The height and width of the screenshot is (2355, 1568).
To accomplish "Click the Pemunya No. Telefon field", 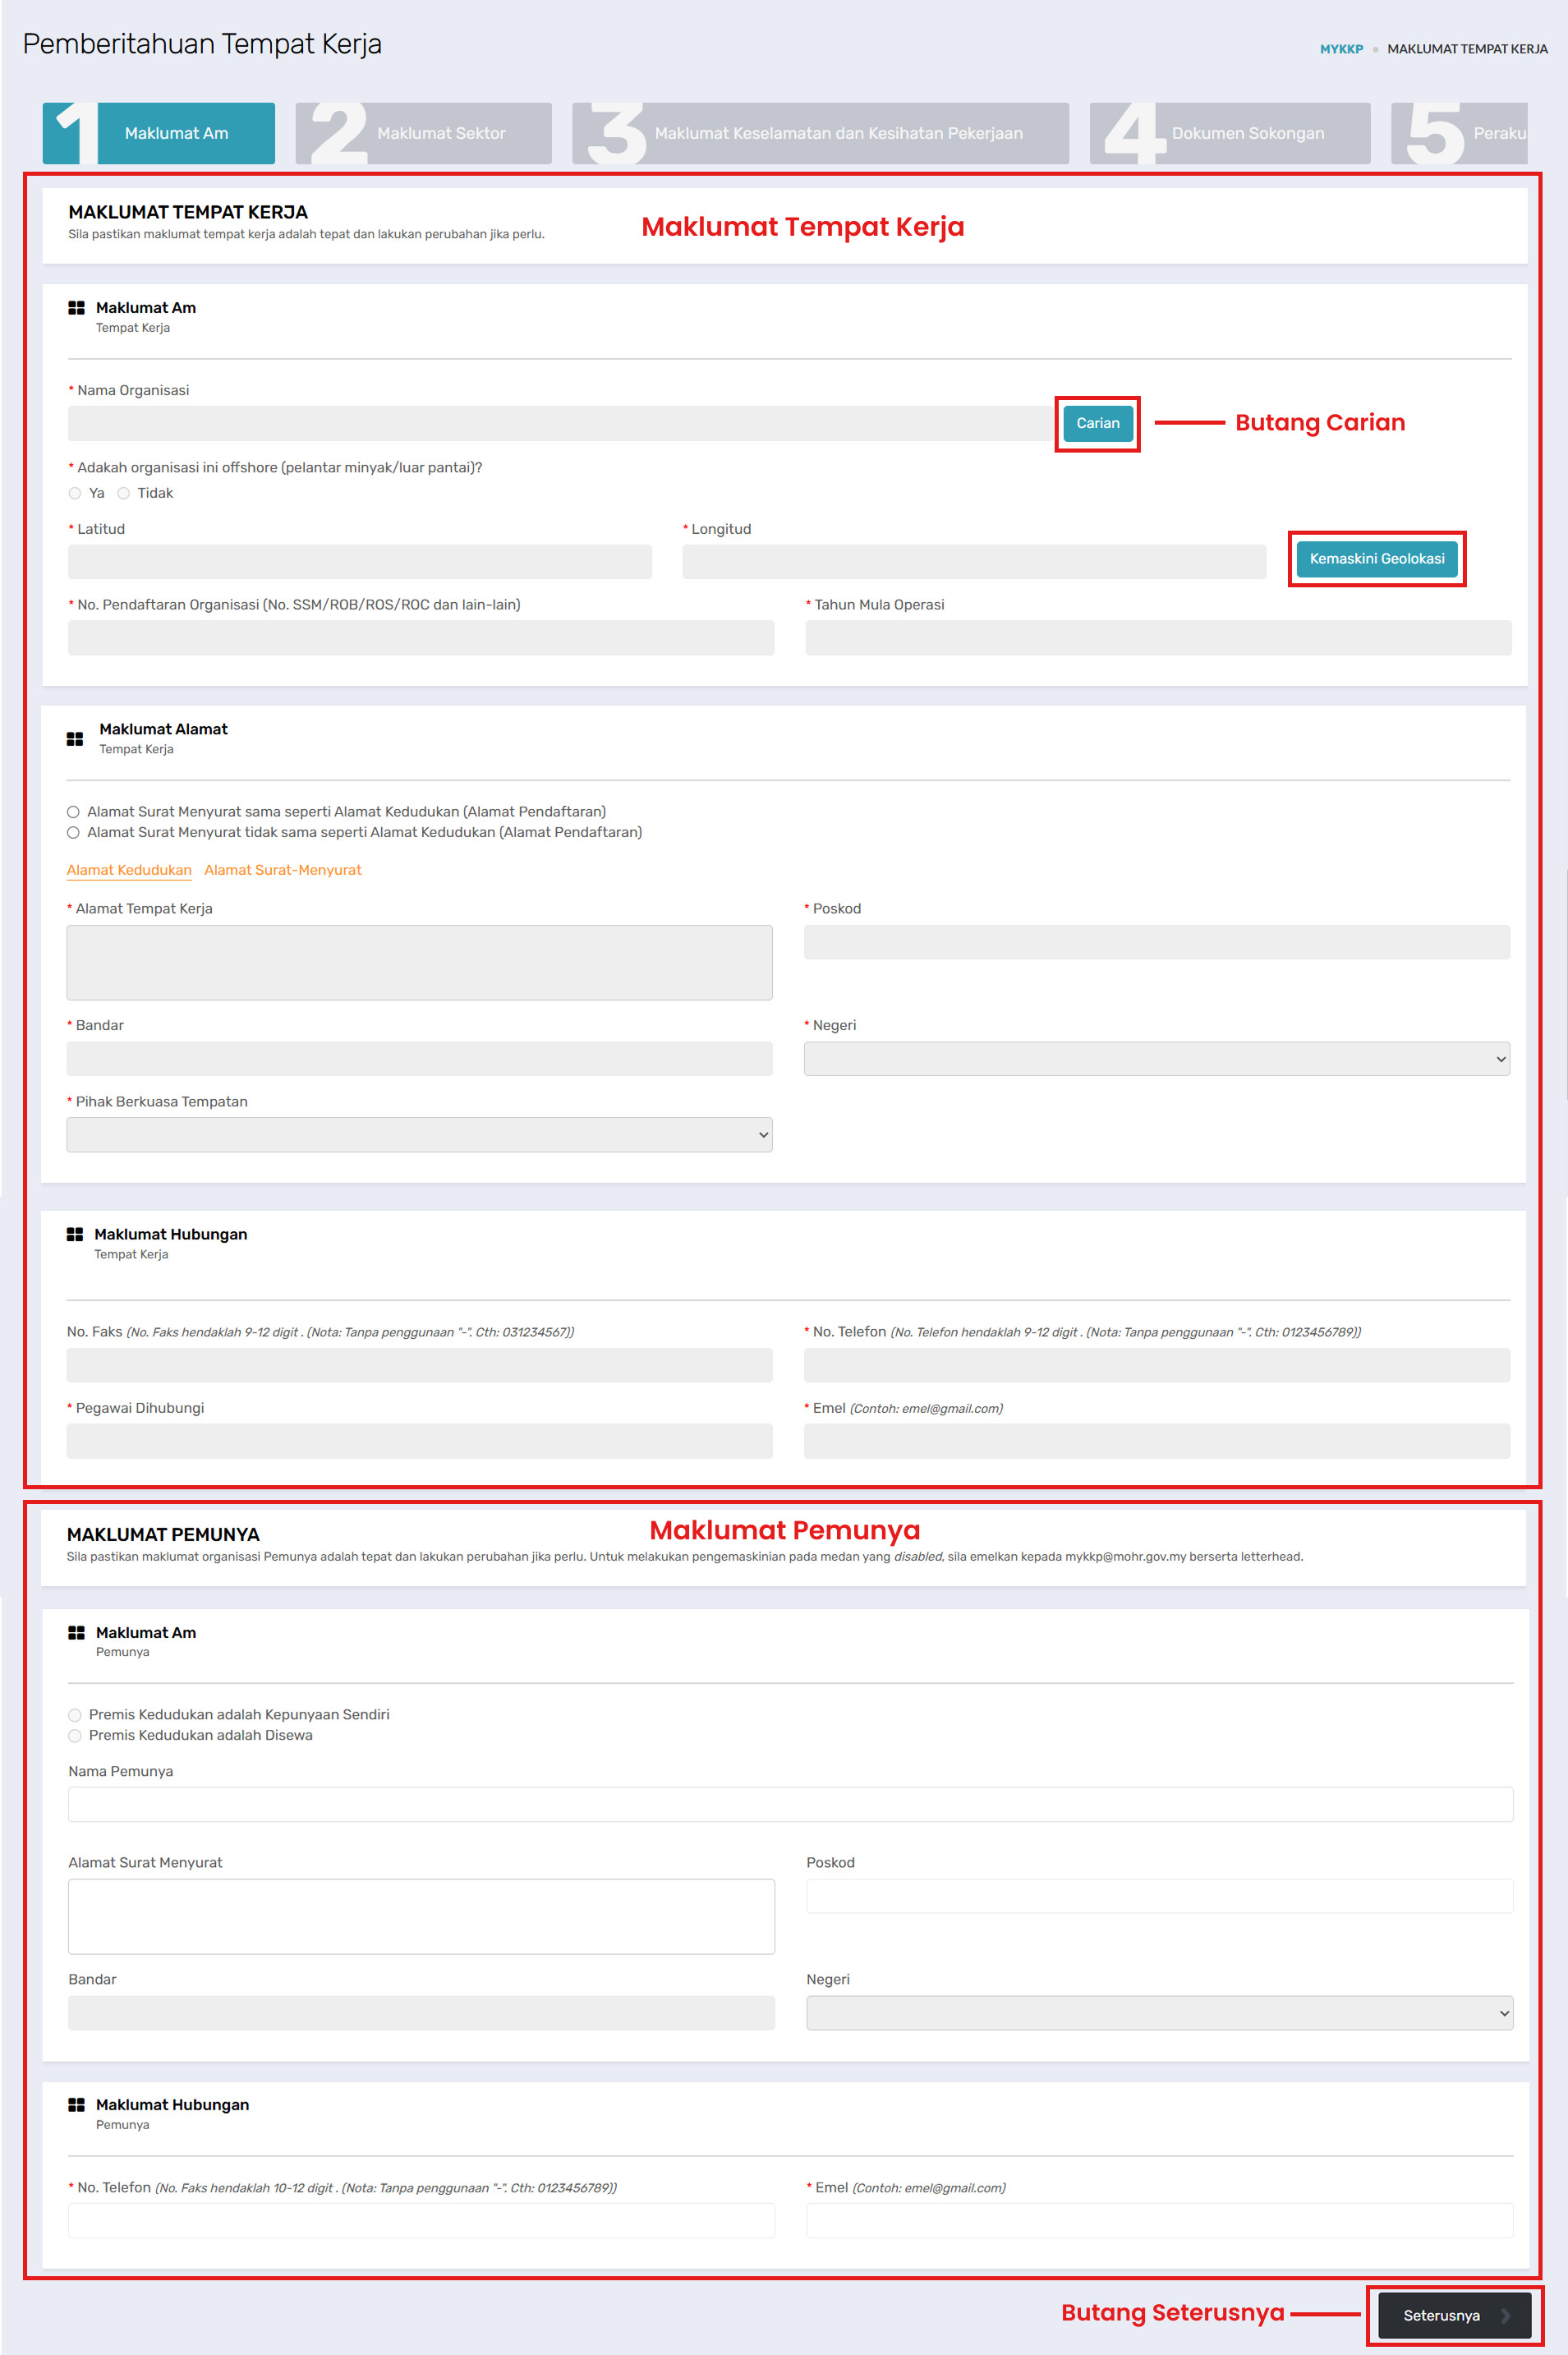I will (421, 2221).
